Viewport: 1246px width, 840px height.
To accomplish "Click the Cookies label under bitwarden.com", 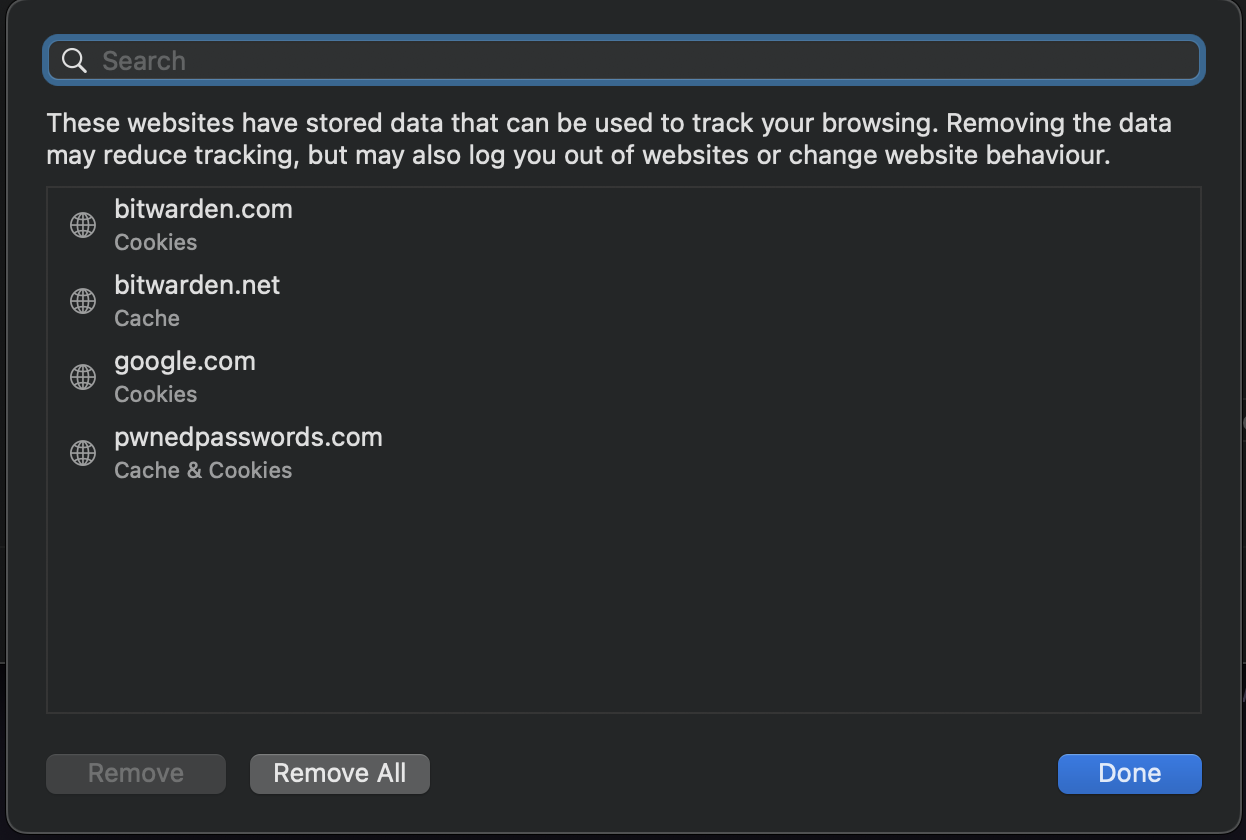I will click(156, 242).
